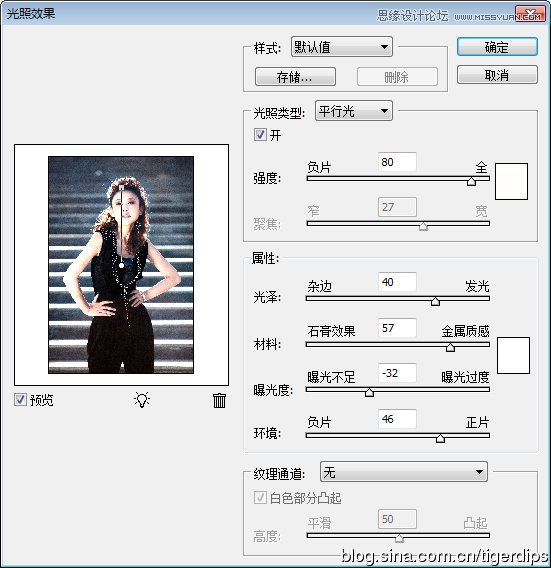Open the 光照类型 light type dropdown
The height and width of the screenshot is (568, 551).
[354, 111]
